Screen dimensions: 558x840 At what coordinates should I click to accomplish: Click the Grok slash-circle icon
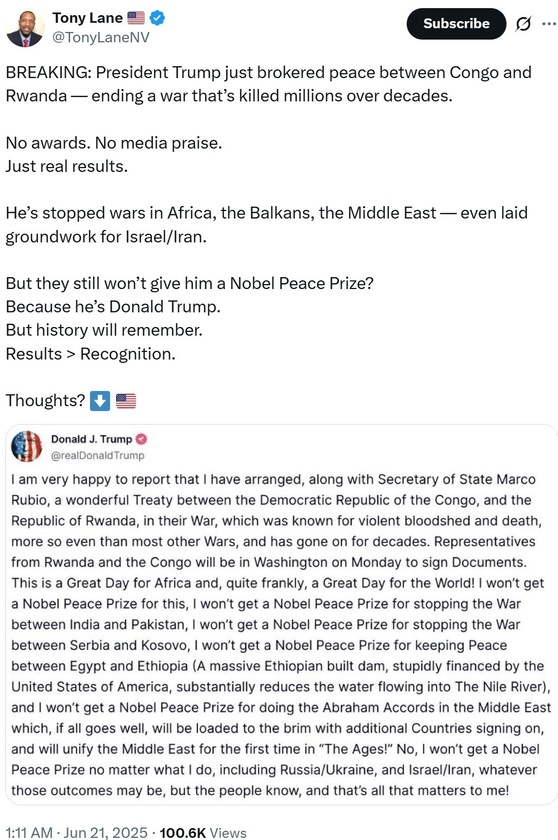click(523, 24)
